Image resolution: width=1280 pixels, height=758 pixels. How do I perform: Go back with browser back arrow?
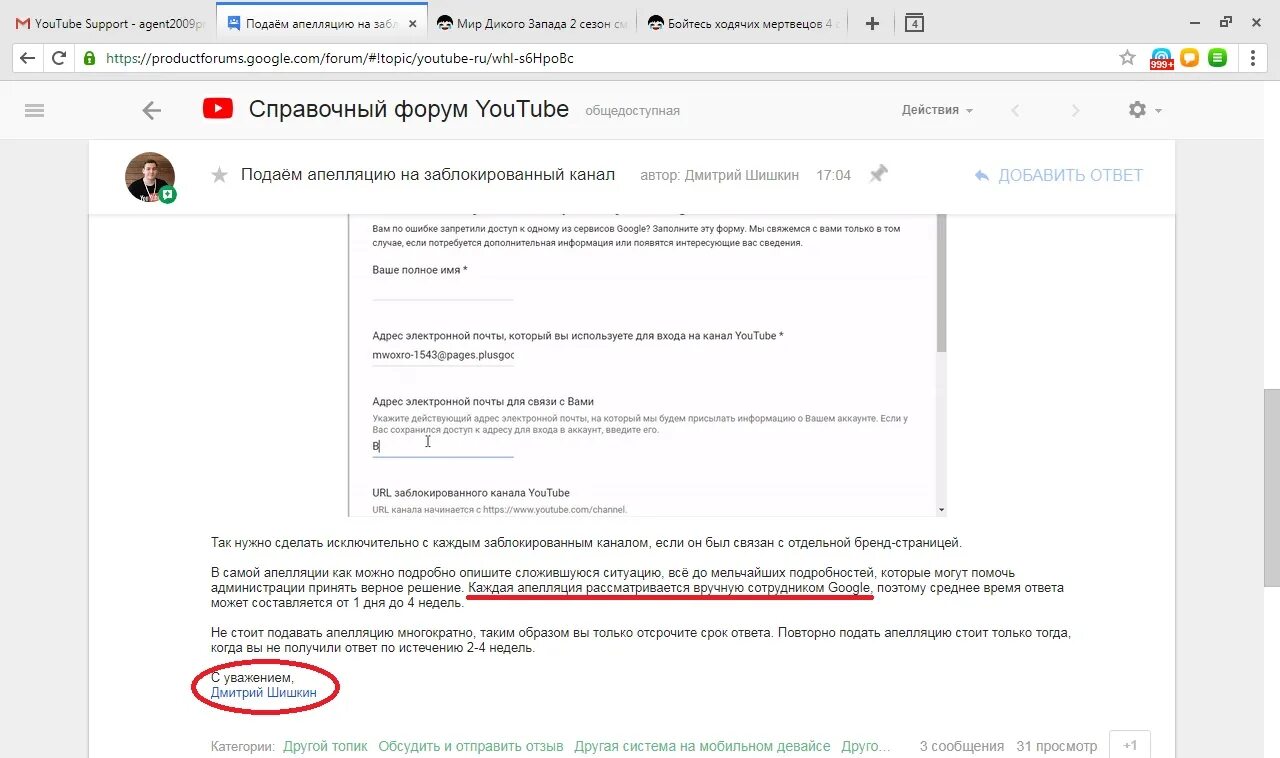[27, 58]
